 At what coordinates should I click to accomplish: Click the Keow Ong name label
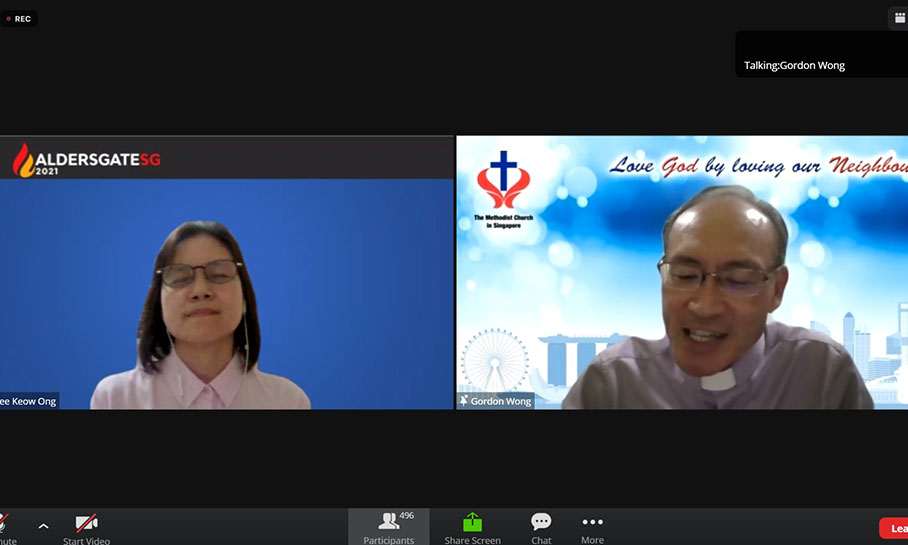pos(28,401)
